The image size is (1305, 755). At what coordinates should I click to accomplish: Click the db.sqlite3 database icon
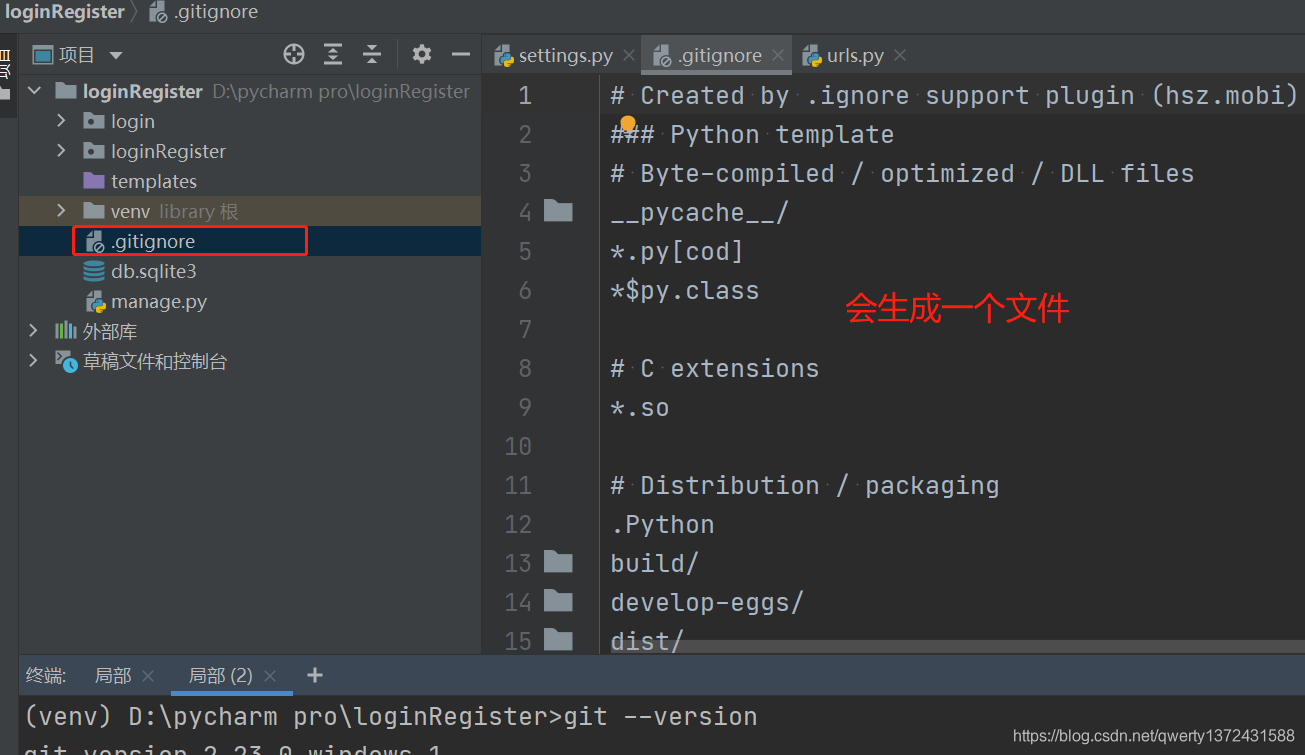(x=94, y=271)
